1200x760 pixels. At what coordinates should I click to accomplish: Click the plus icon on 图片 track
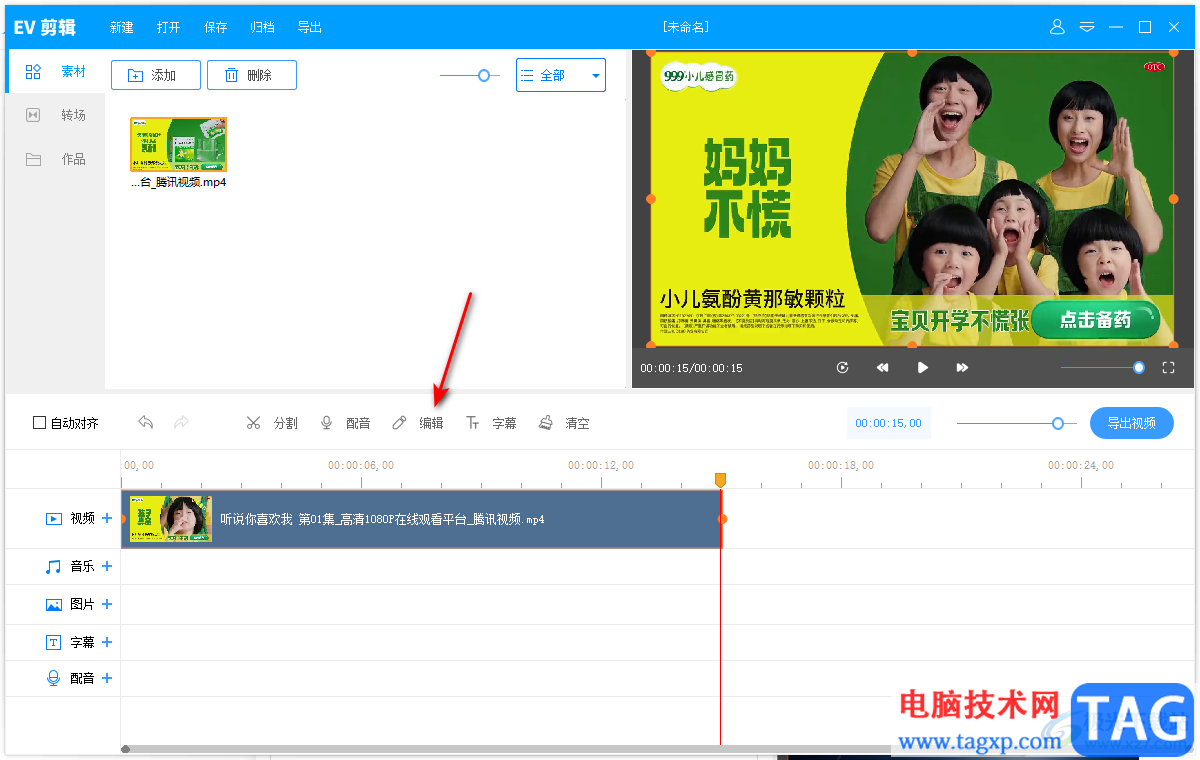pyautogui.click(x=107, y=604)
